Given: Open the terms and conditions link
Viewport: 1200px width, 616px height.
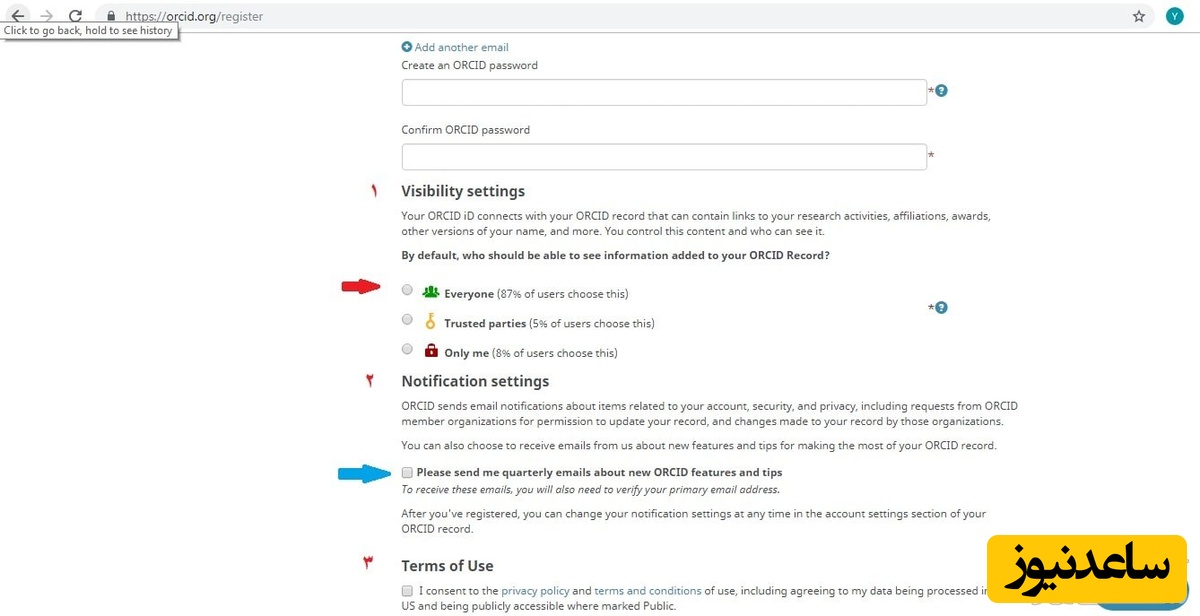Looking at the screenshot, I should [x=647, y=591].
